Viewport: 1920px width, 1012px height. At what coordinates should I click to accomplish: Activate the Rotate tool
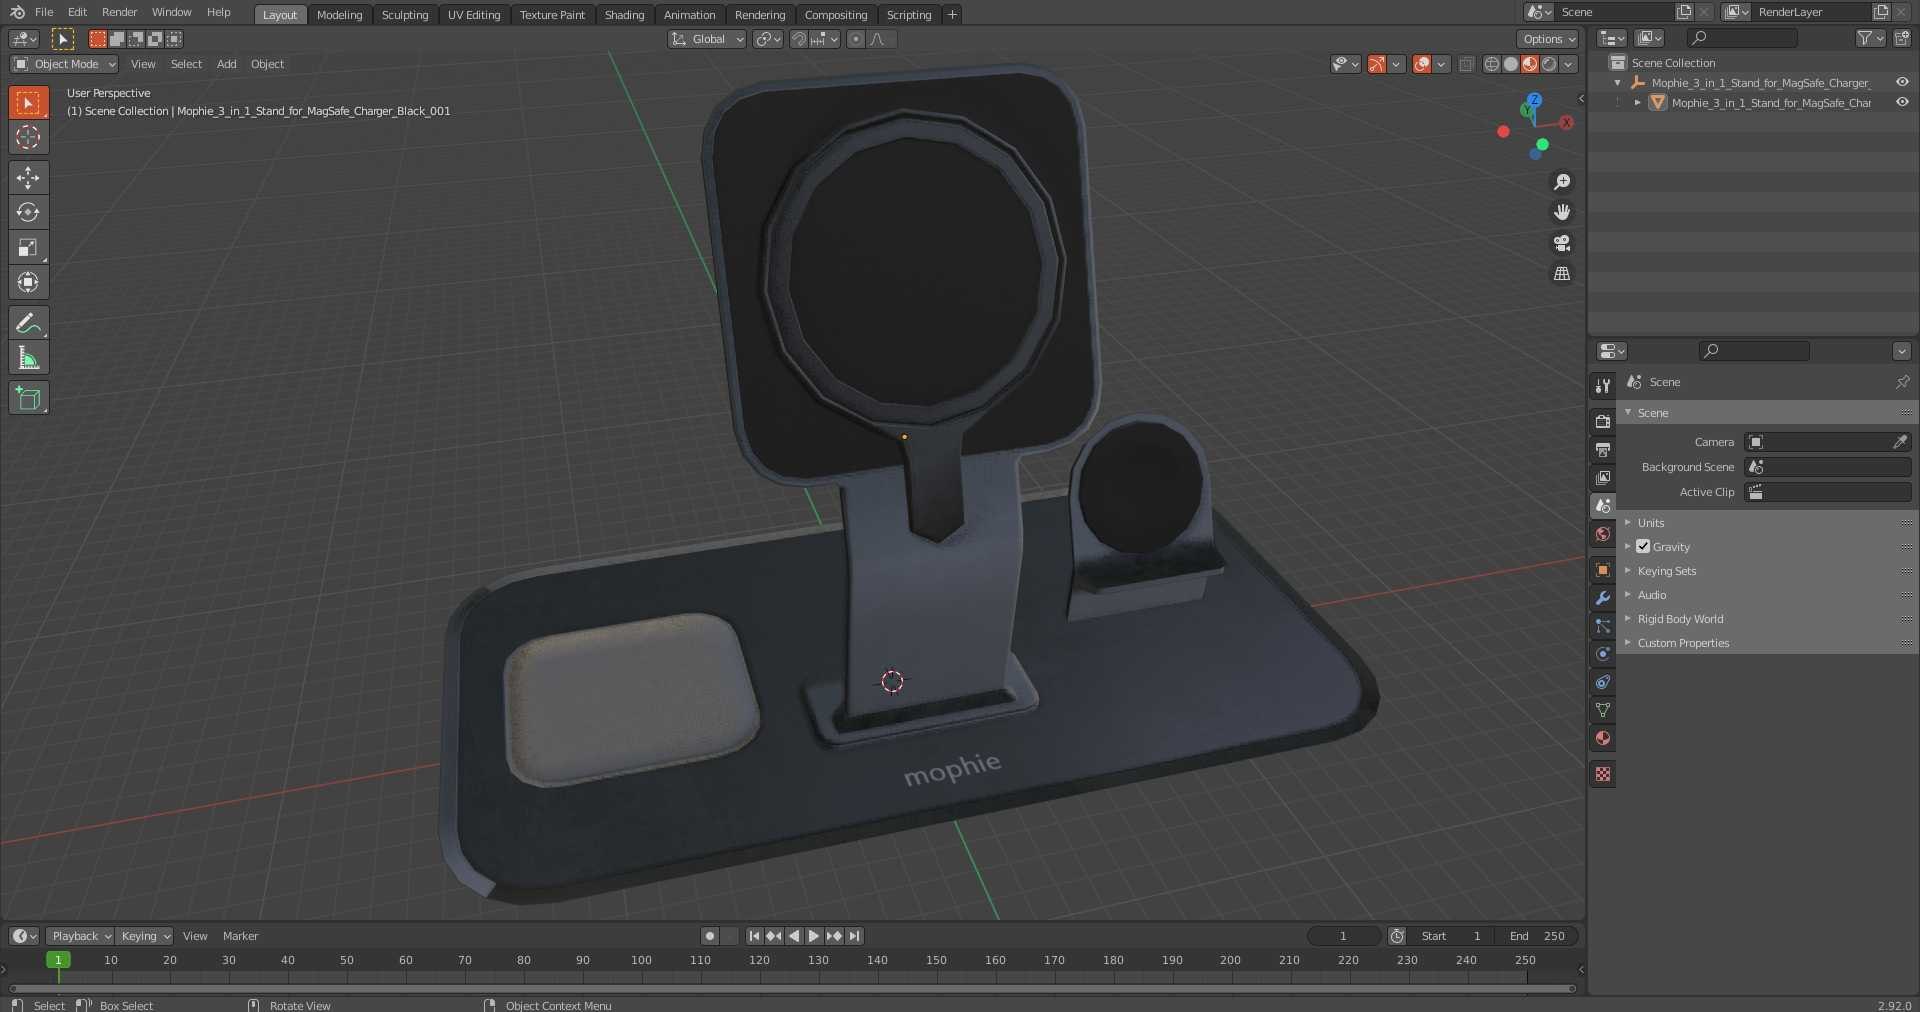pos(28,213)
